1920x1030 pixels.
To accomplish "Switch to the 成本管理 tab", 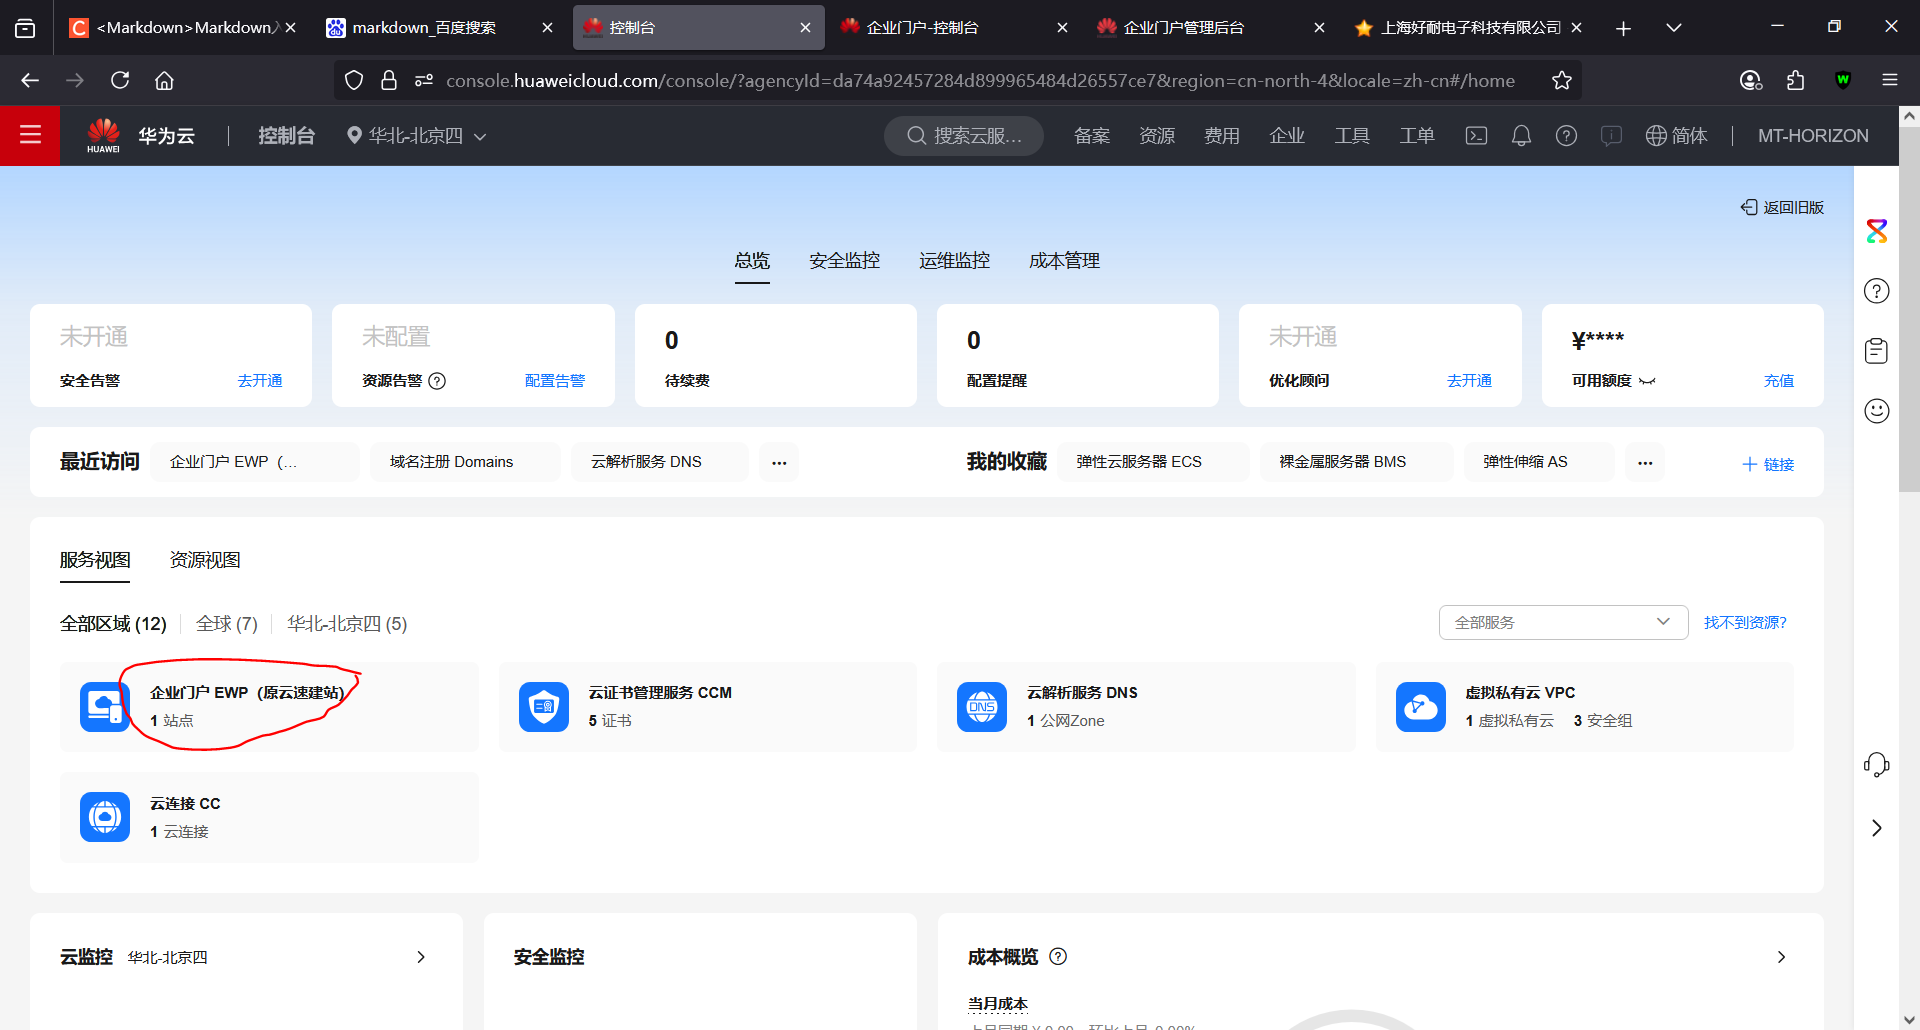I will coord(1064,261).
